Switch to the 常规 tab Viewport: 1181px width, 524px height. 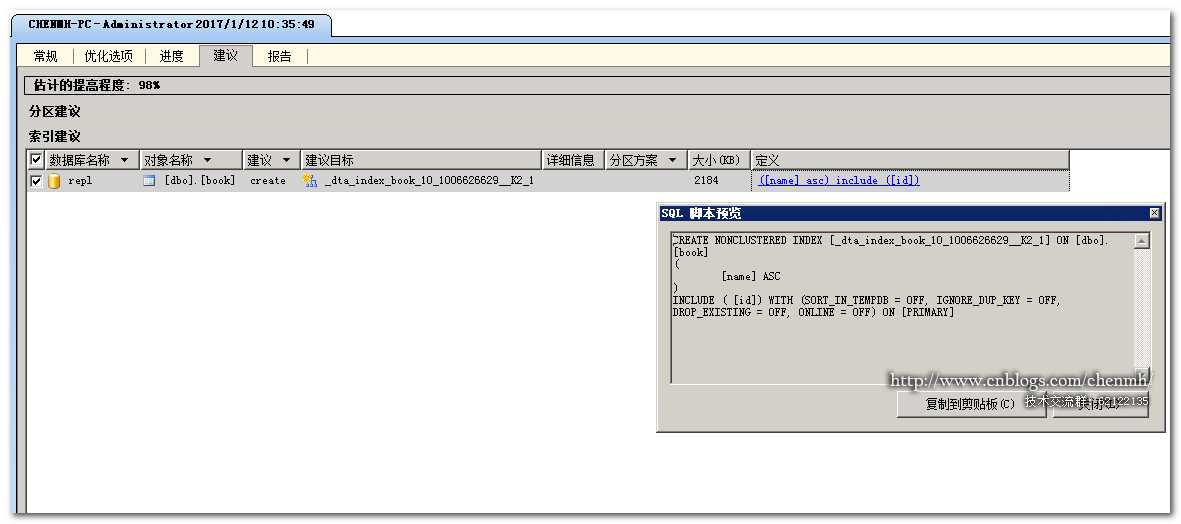(45, 56)
